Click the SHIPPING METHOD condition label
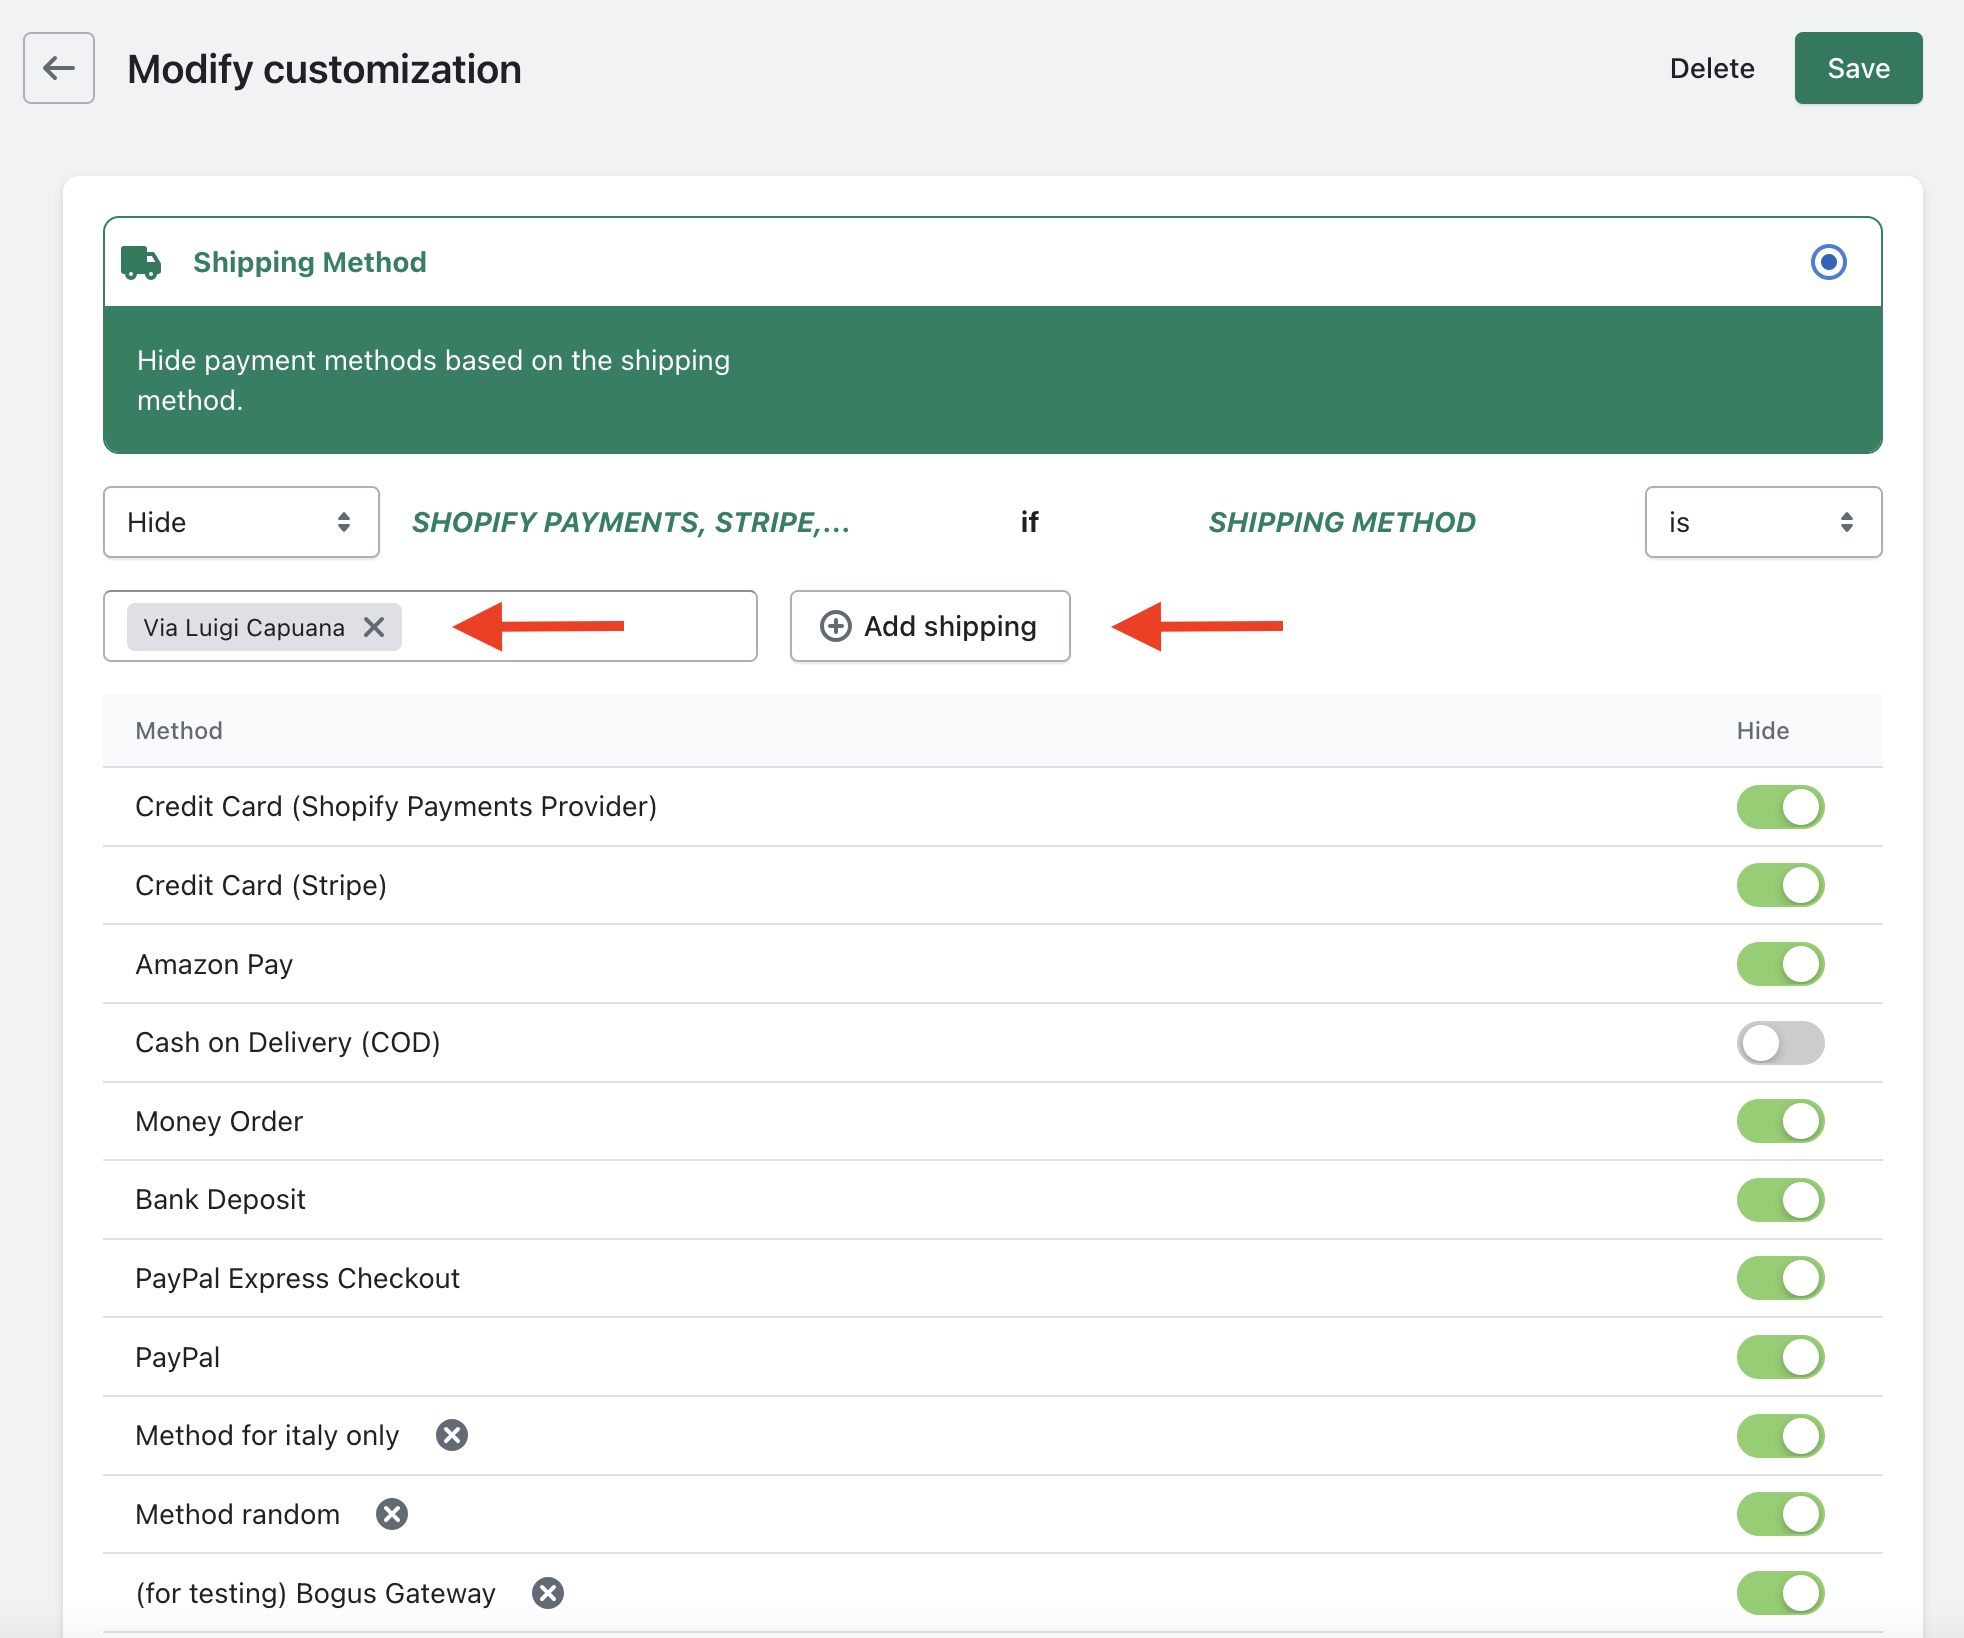 point(1342,522)
